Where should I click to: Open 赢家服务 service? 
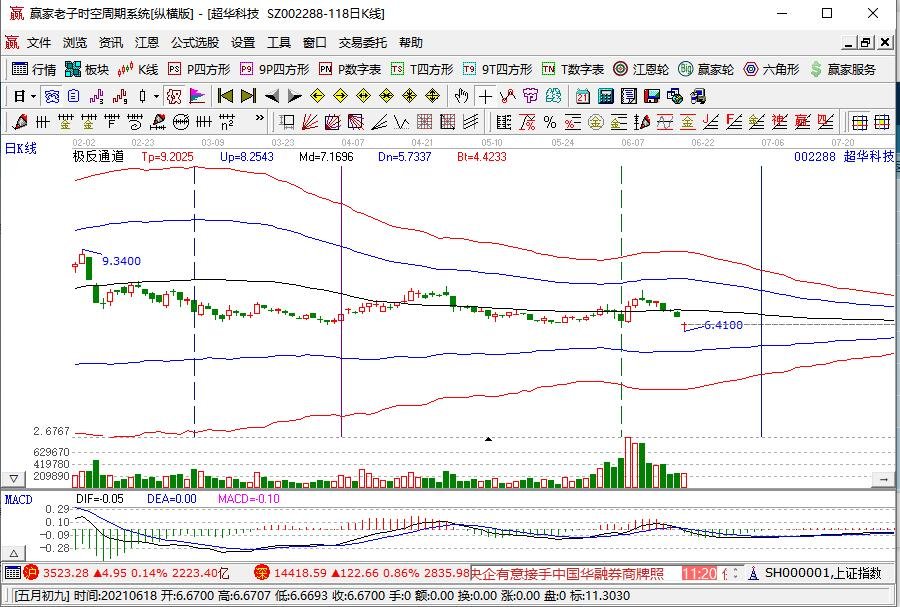click(x=843, y=69)
